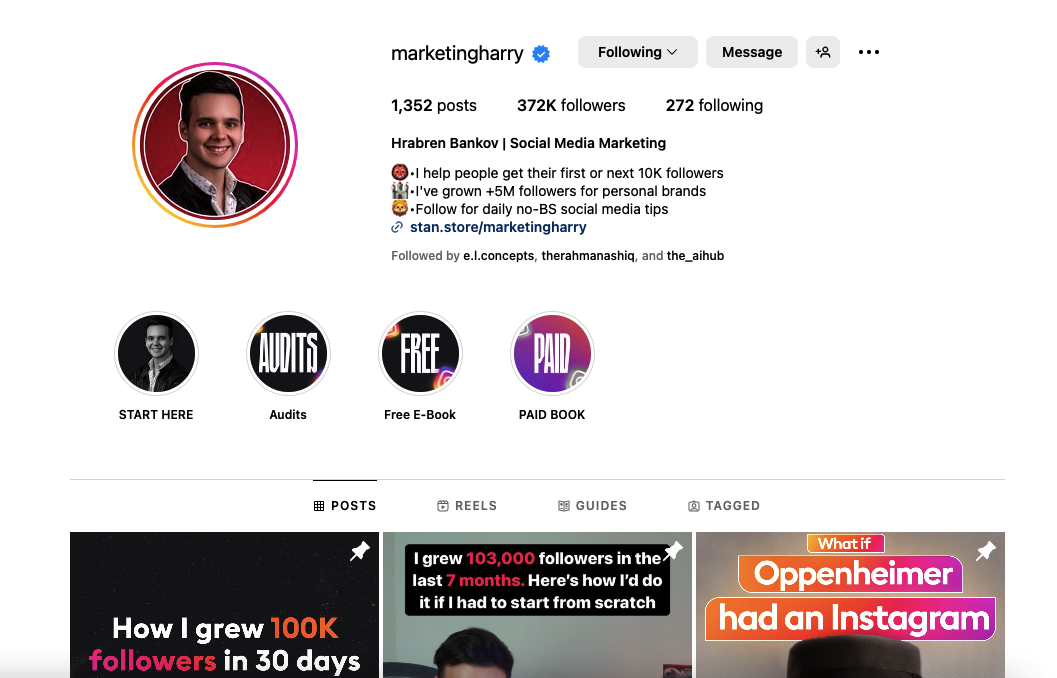Select the POSTS tab
Image resolution: width=1057 pixels, height=678 pixels.
pos(344,505)
